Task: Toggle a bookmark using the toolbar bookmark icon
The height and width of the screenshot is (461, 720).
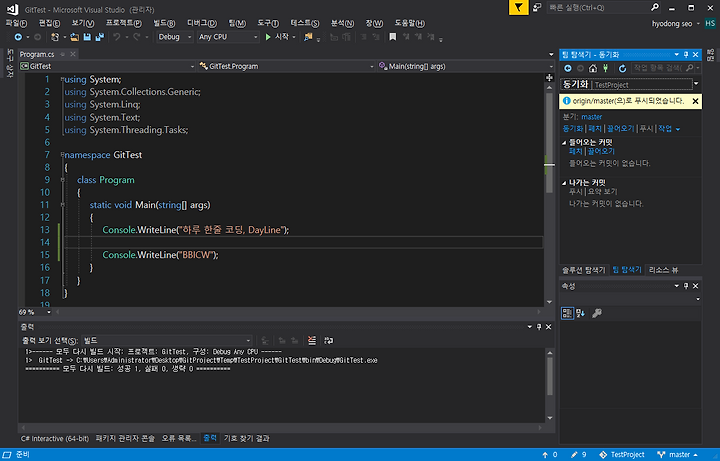Action: [x=393, y=37]
